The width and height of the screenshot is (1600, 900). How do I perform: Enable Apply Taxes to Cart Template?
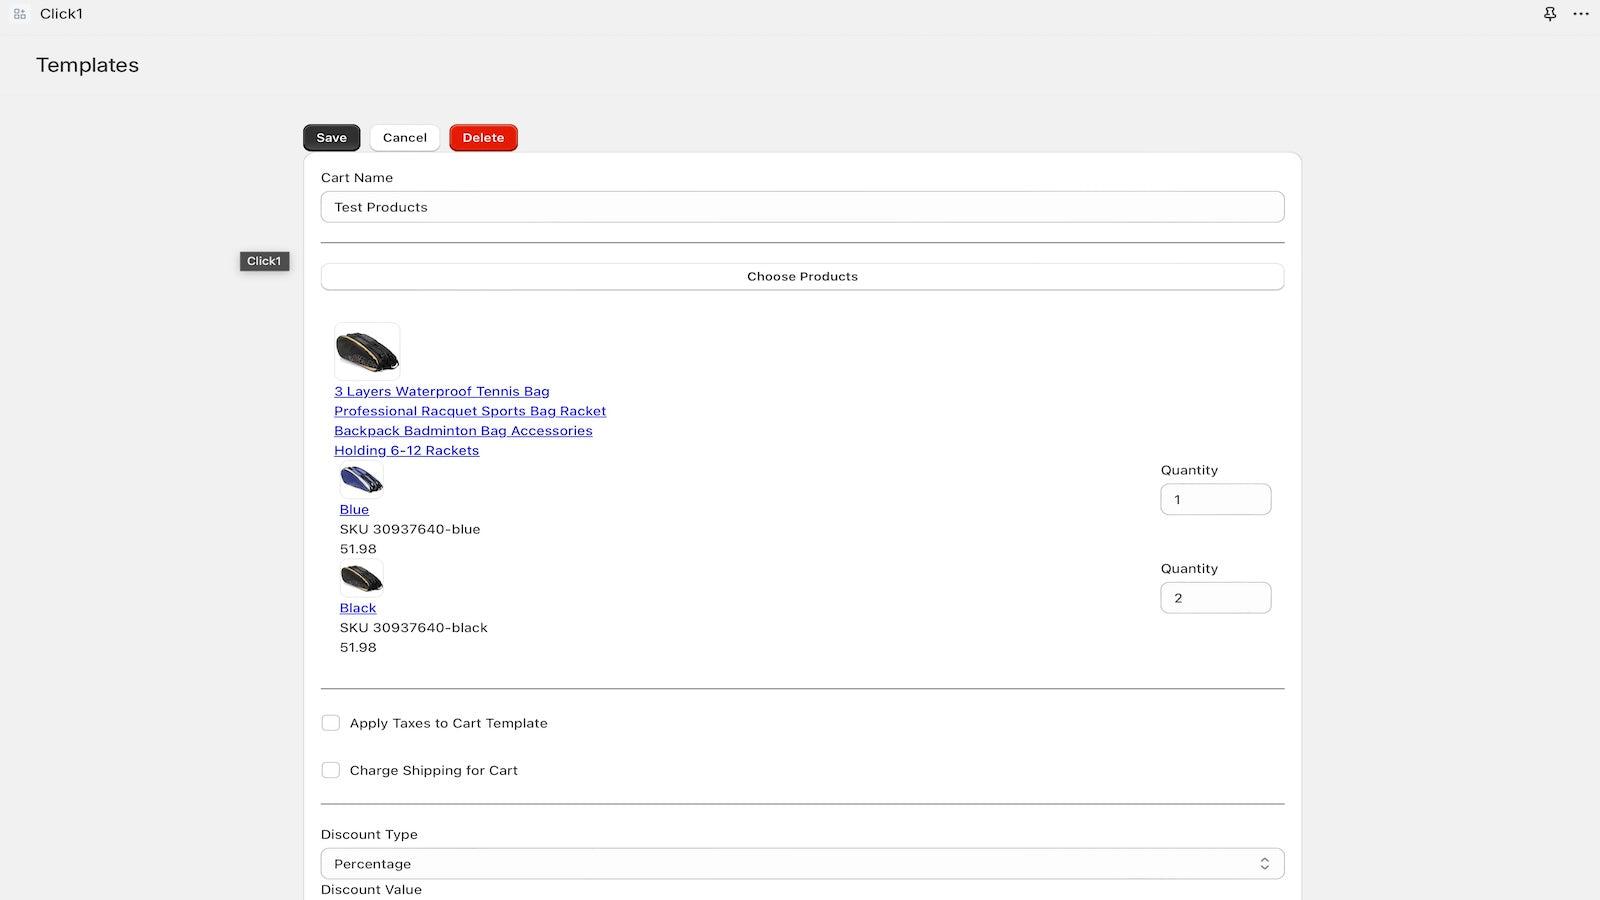point(331,722)
